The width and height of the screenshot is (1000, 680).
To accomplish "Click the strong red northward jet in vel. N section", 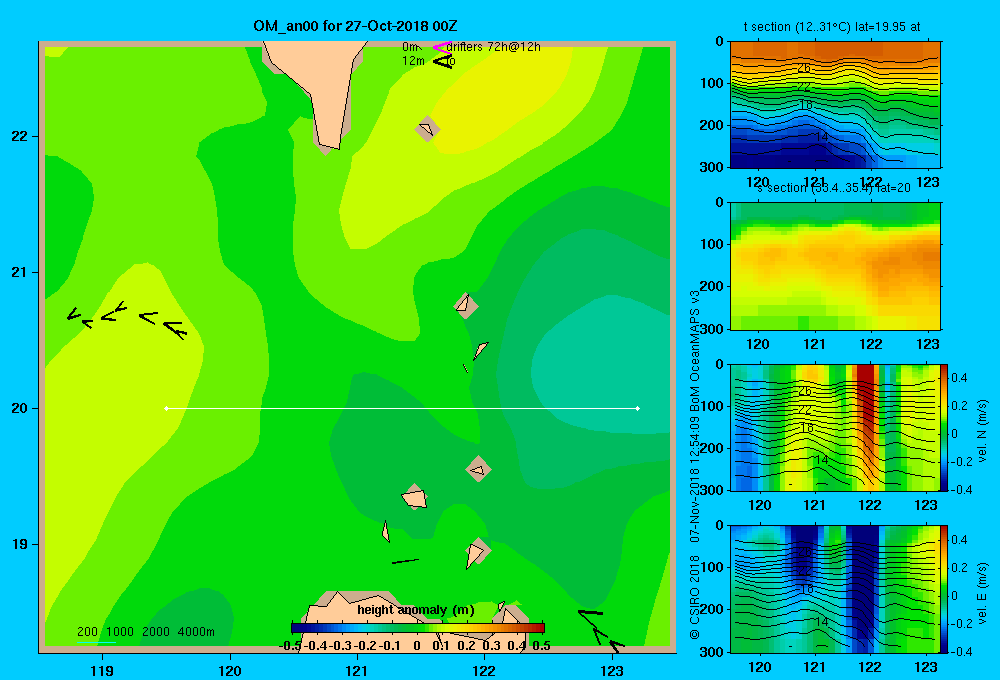I will pos(867,408).
